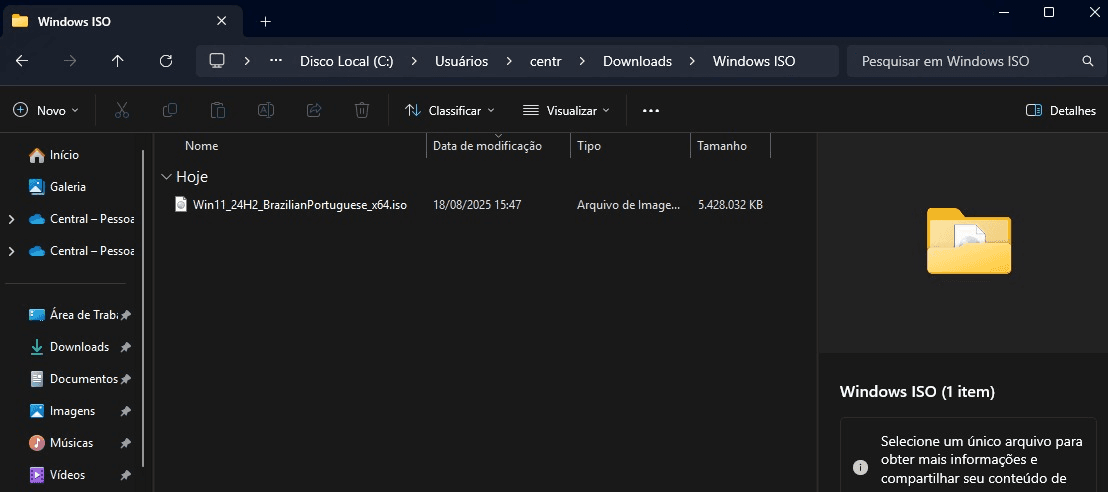This screenshot has height=492, width=1108.
Task: Toggle the Detalhes pane button
Action: [1061, 111]
